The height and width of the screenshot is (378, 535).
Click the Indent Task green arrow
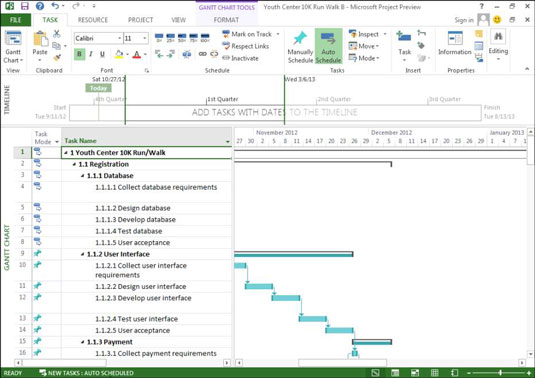(x=170, y=54)
